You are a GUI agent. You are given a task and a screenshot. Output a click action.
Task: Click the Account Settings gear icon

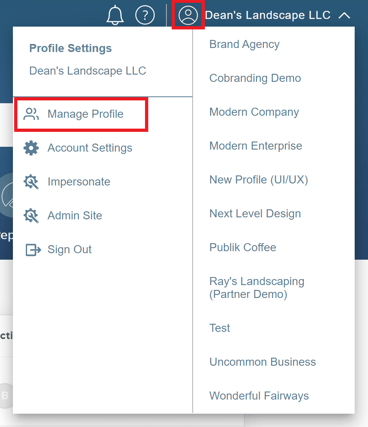point(31,148)
